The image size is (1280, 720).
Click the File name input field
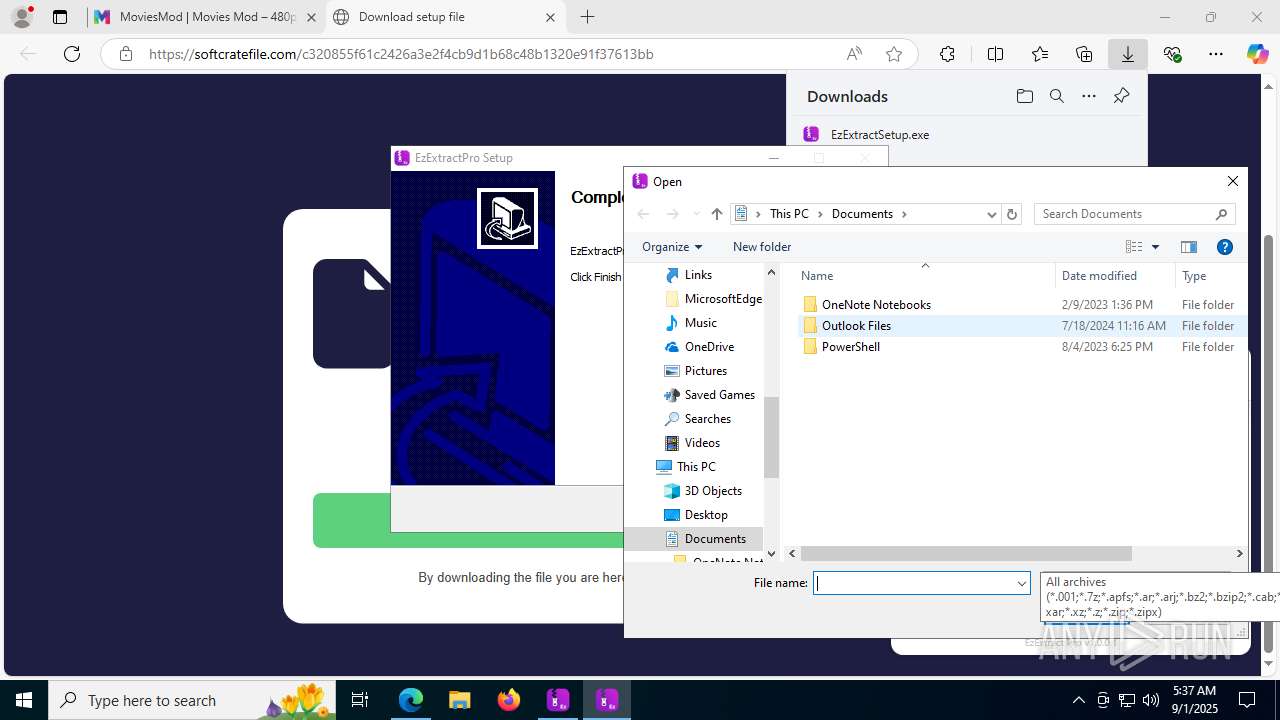click(914, 583)
